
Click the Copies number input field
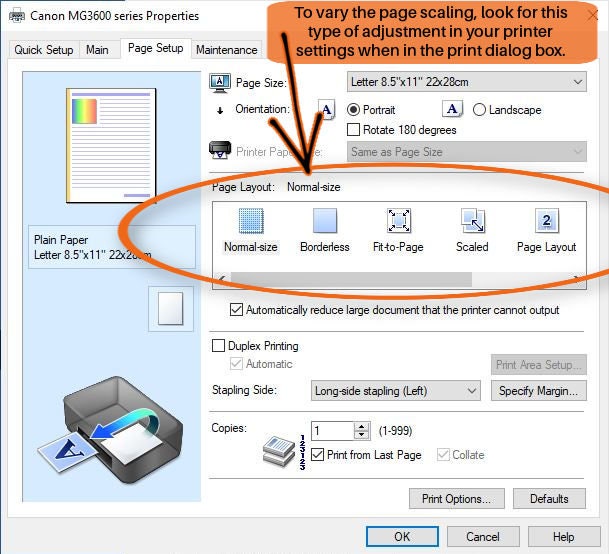[332, 431]
